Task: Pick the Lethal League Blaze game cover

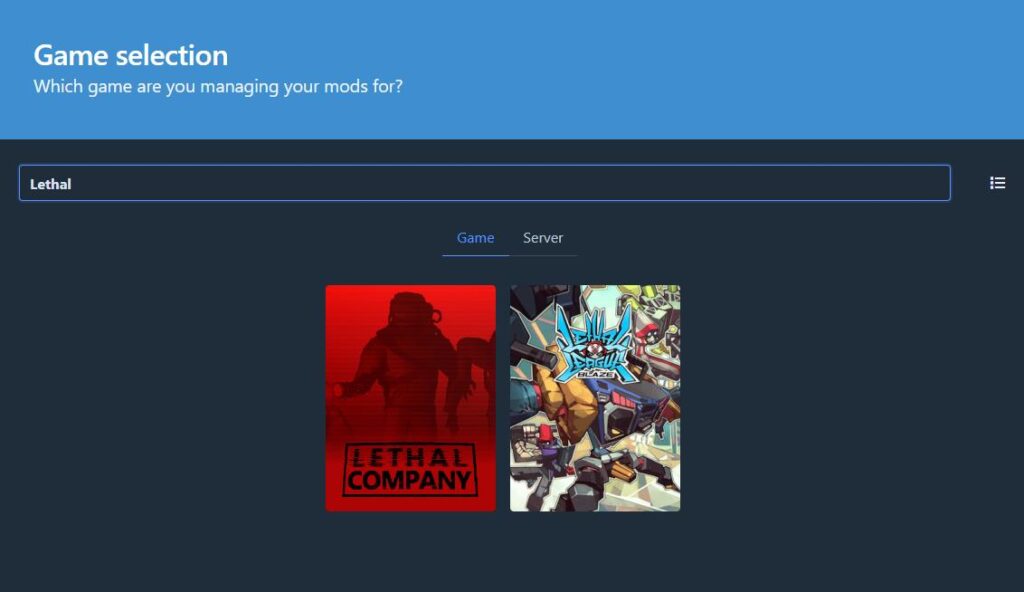Action: coord(595,398)
